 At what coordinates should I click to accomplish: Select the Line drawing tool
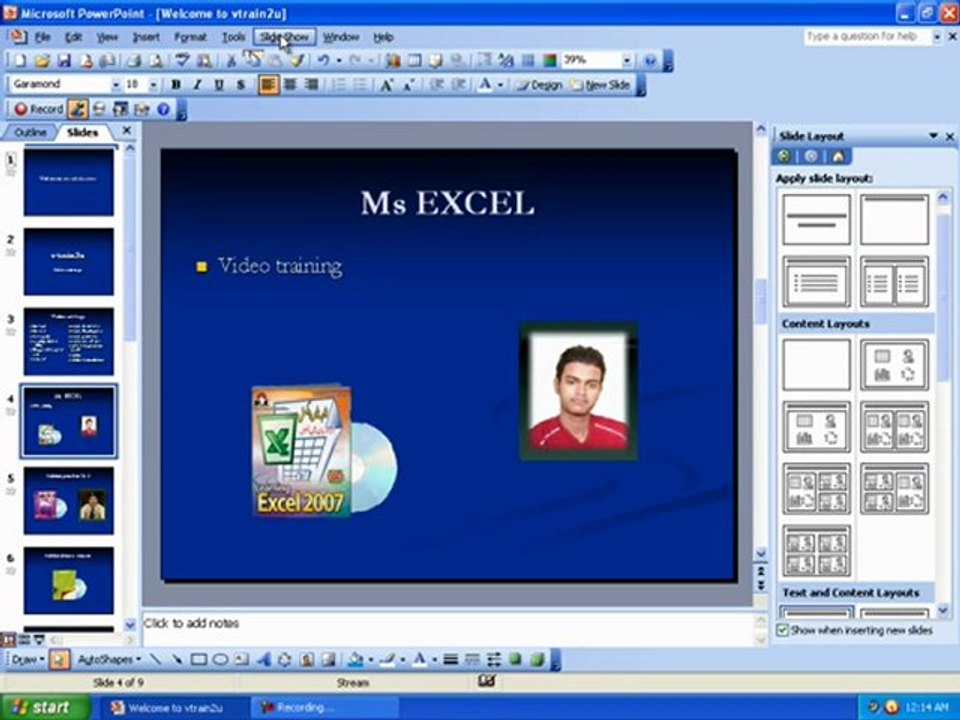pyautogui.click(x=156, y=659)
